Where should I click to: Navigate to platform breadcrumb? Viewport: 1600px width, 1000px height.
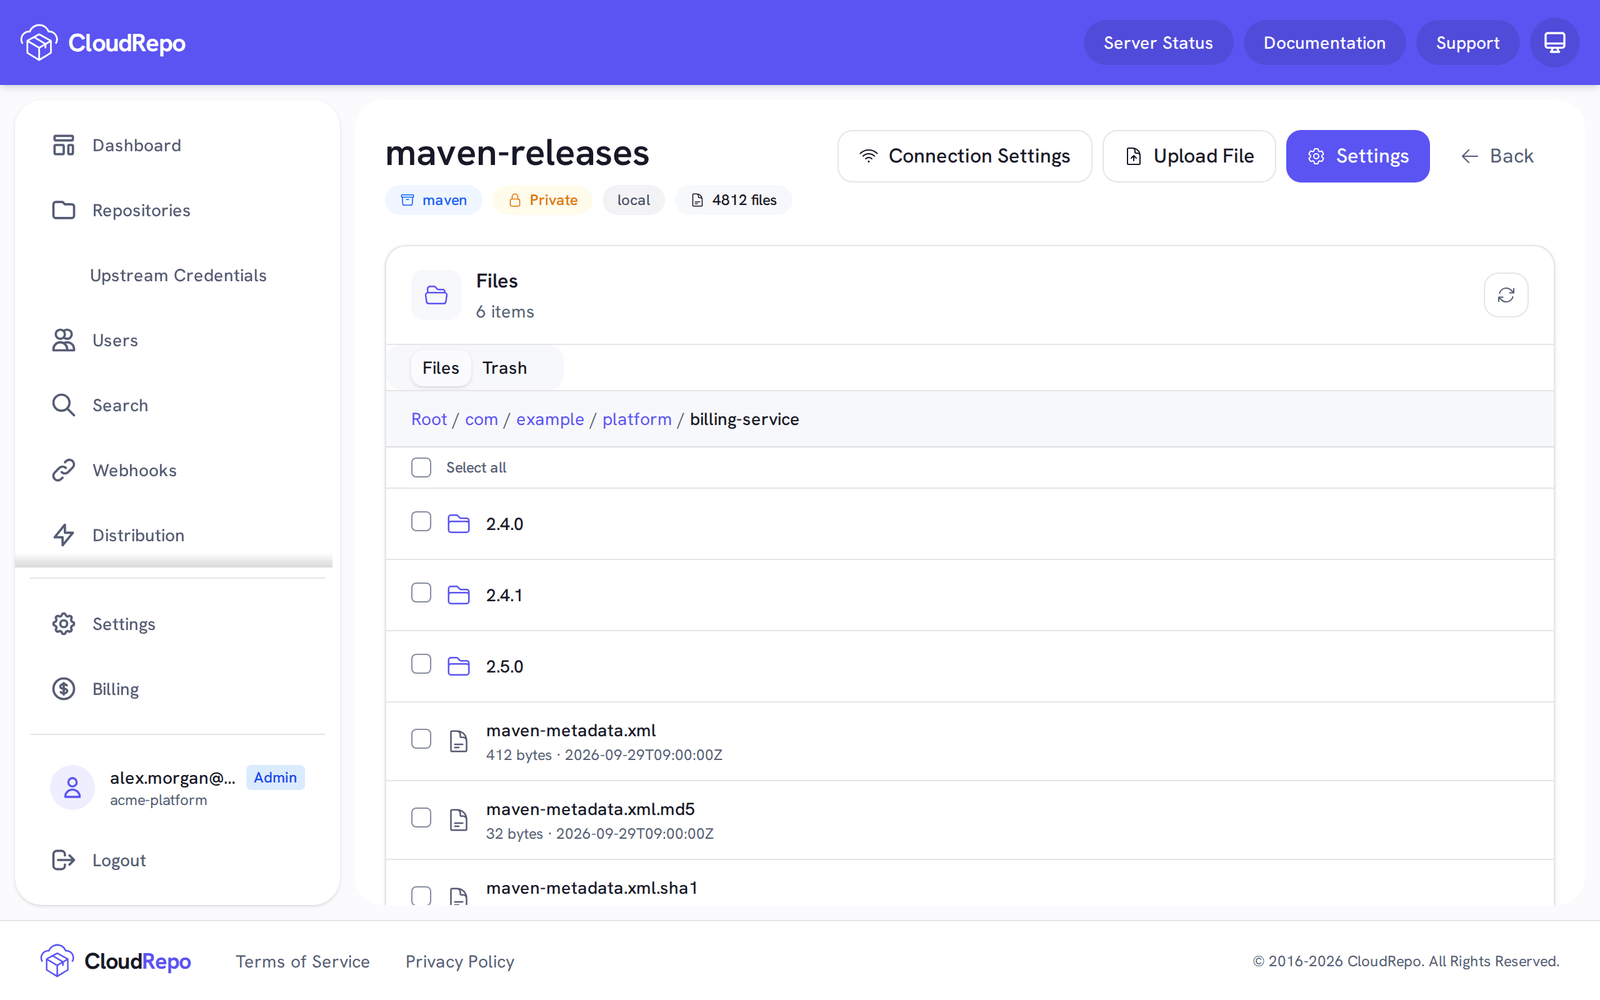637,419
